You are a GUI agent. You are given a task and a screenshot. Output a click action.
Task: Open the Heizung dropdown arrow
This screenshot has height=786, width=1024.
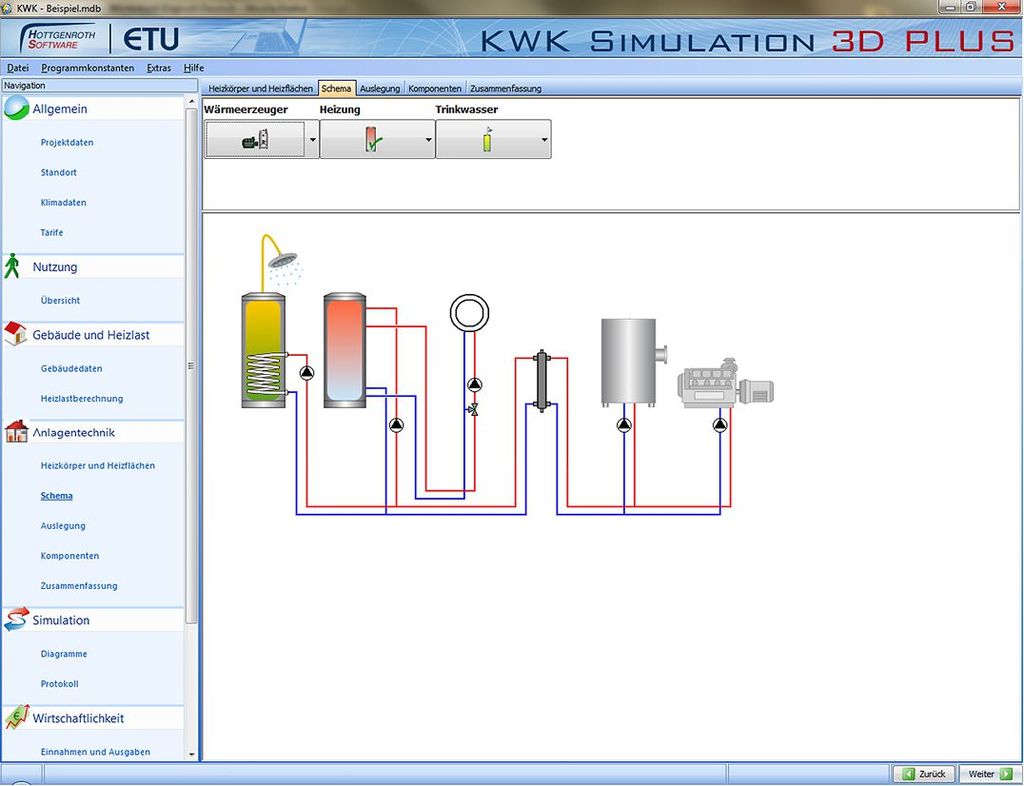coord(428,139)
